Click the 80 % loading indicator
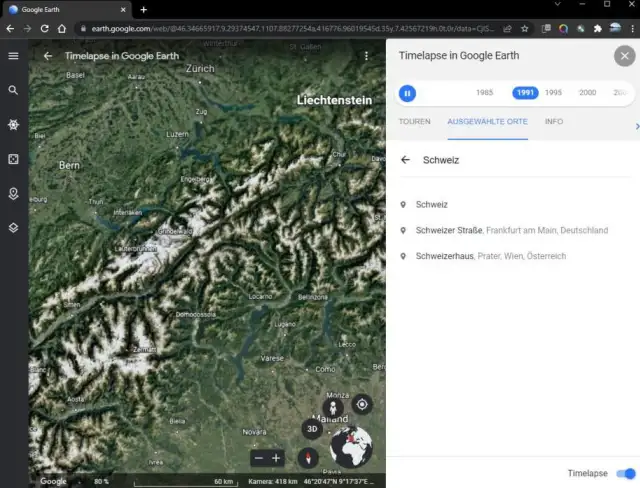The width and height of the screenshot is (640, 488). (101, 481)
